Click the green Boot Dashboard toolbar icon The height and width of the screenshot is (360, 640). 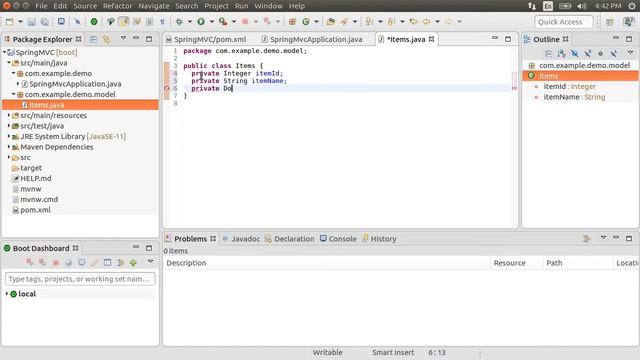94,22
